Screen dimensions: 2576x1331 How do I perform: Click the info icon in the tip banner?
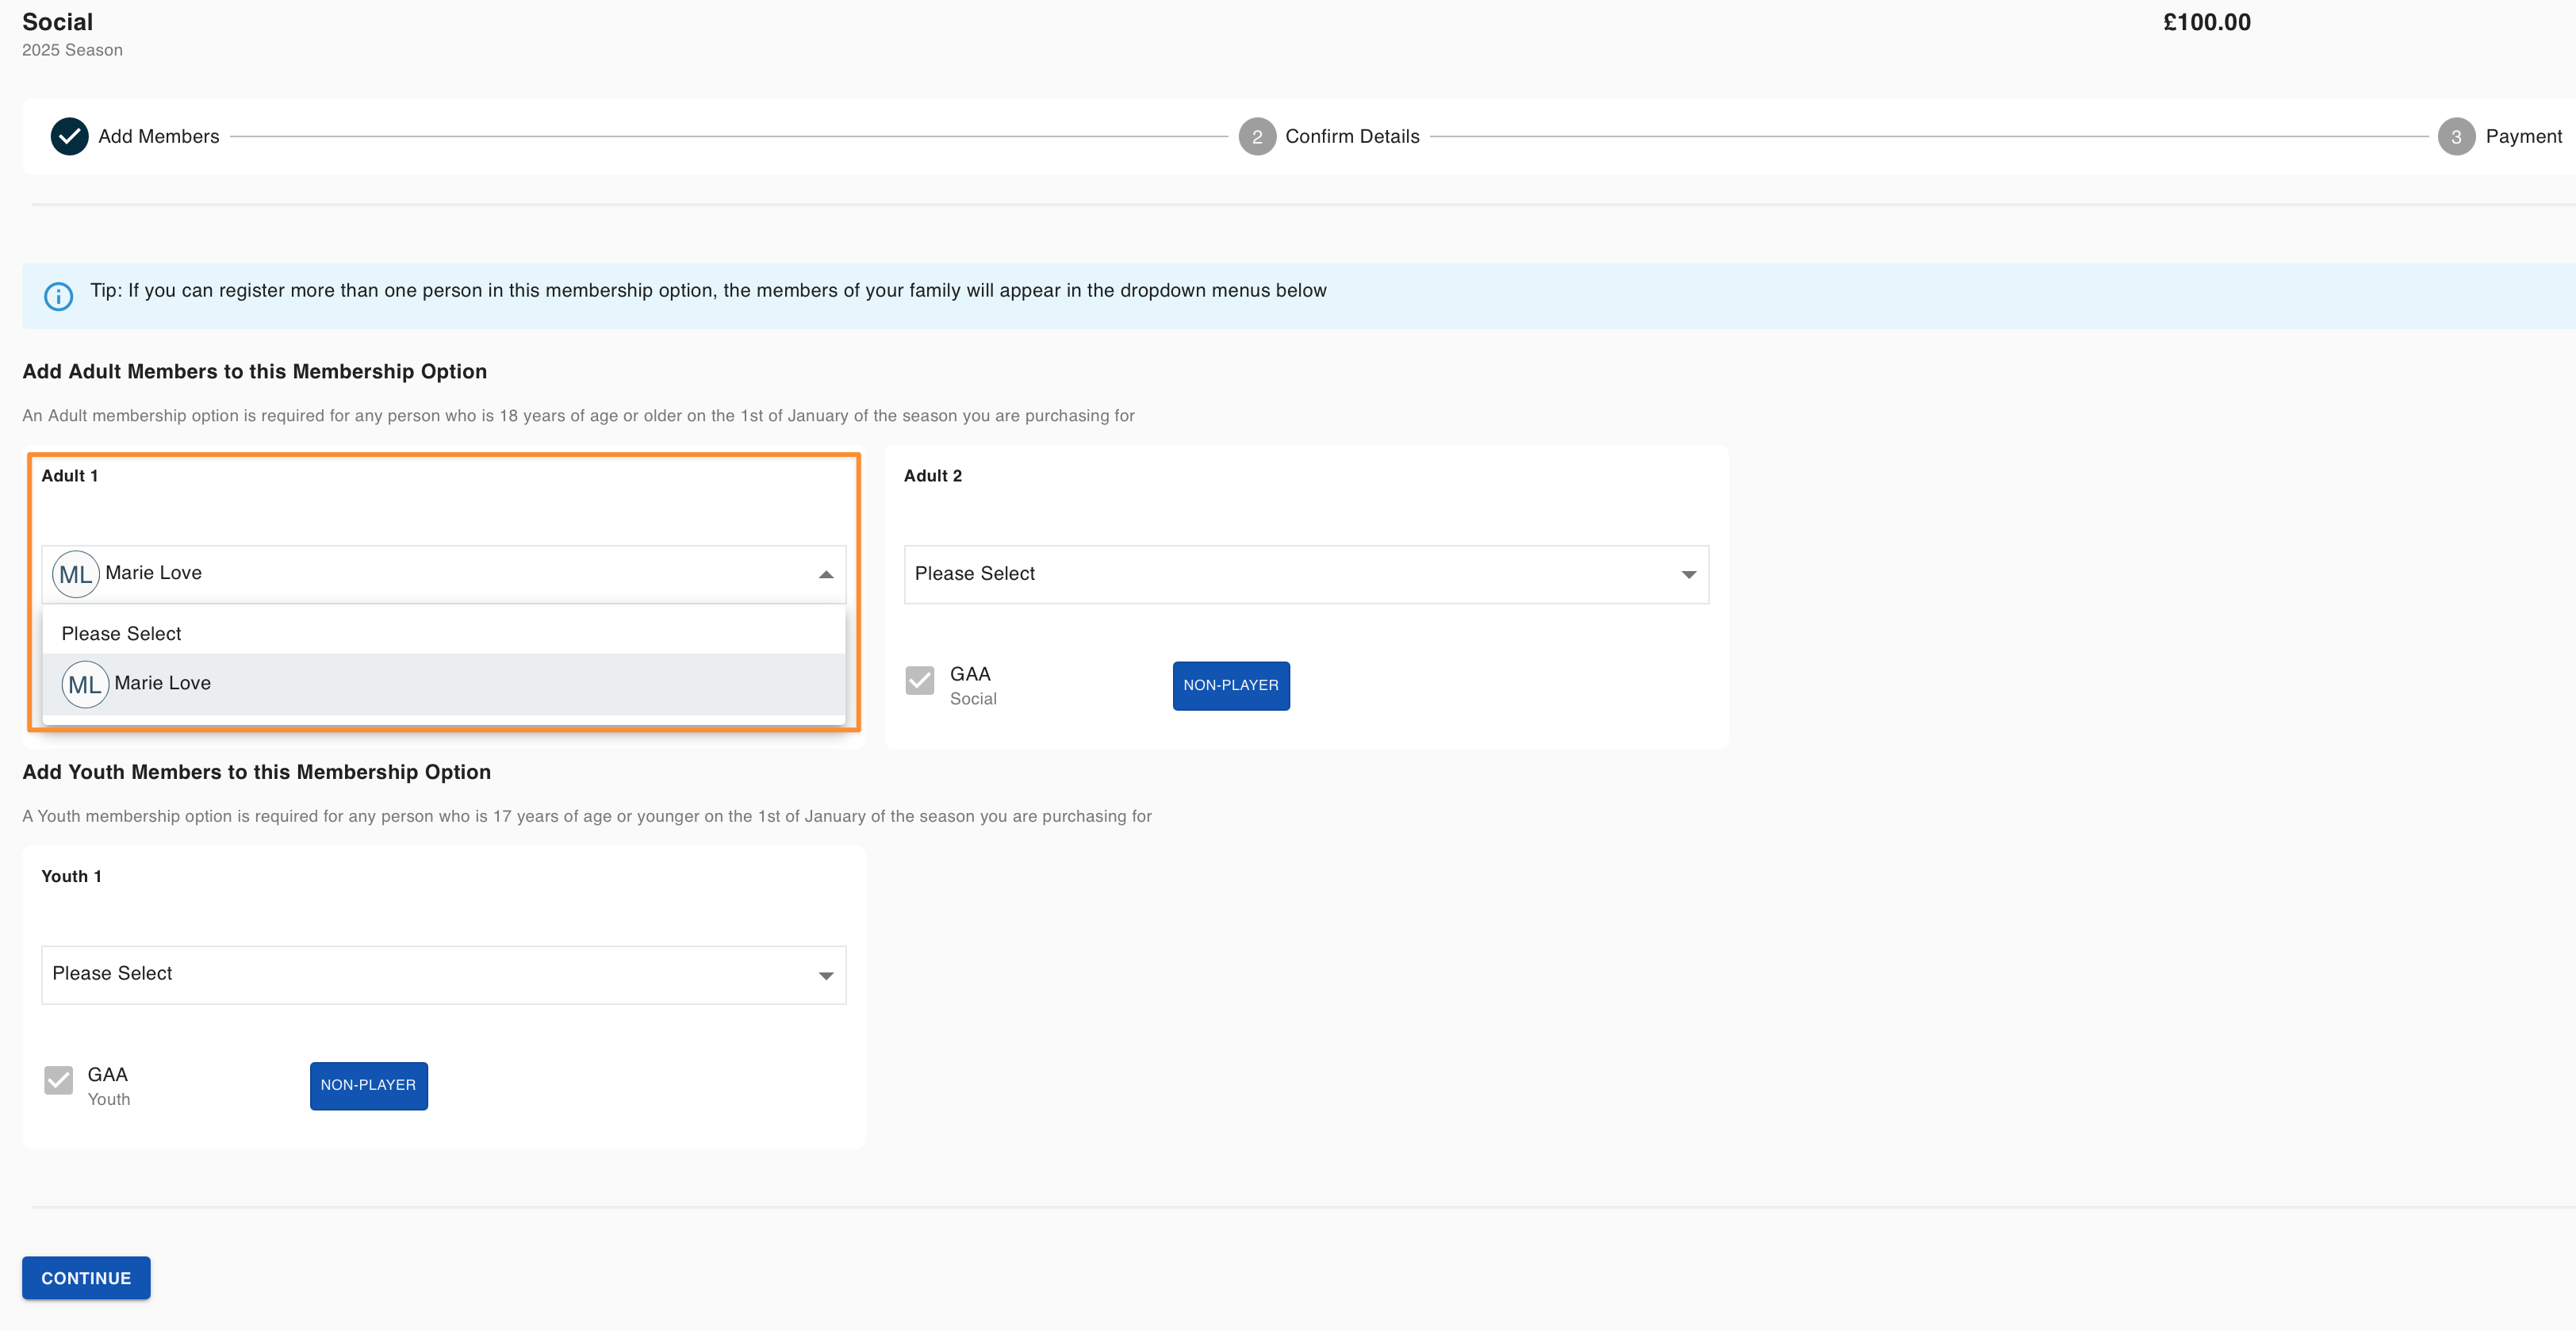(59, 296)
